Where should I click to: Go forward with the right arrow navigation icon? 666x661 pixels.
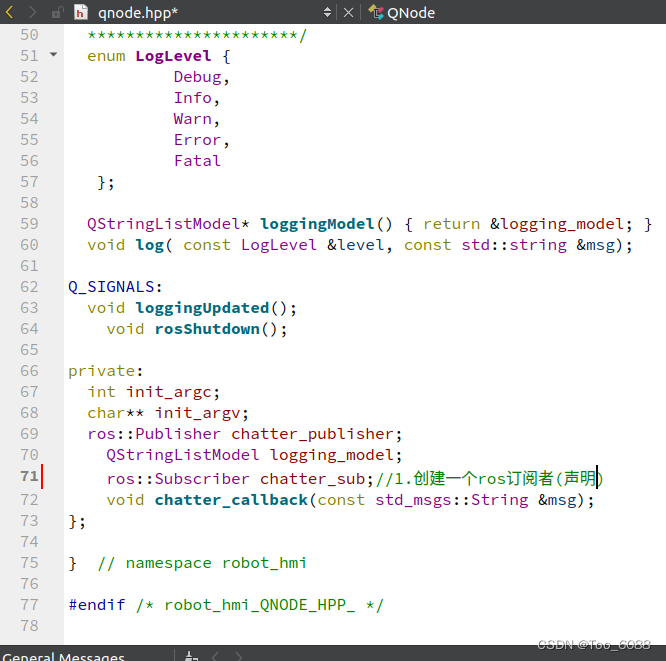pos(32,12)
